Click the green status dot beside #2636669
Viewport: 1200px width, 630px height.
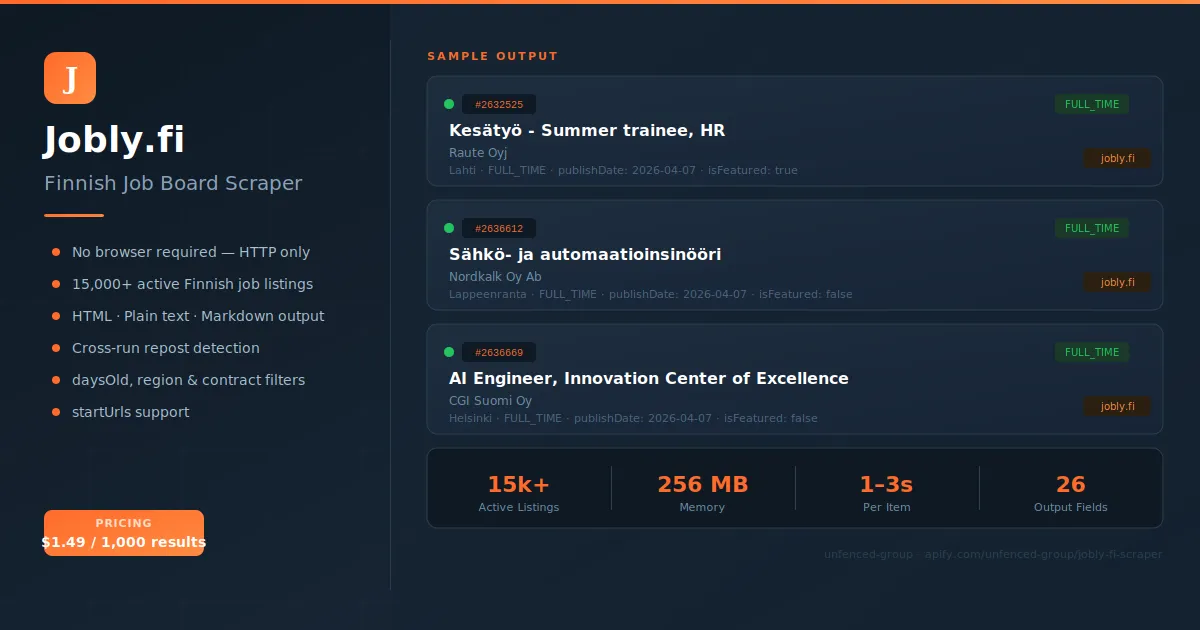tap(449, 352)
